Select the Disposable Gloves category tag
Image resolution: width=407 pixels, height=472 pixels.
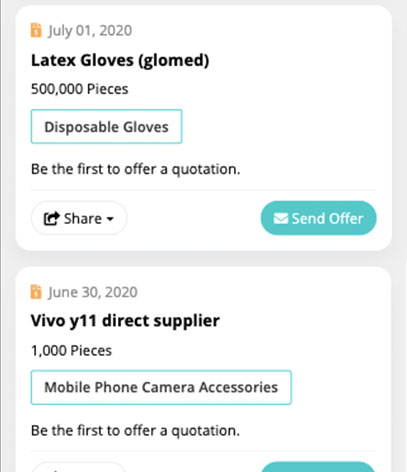point(106,127)
